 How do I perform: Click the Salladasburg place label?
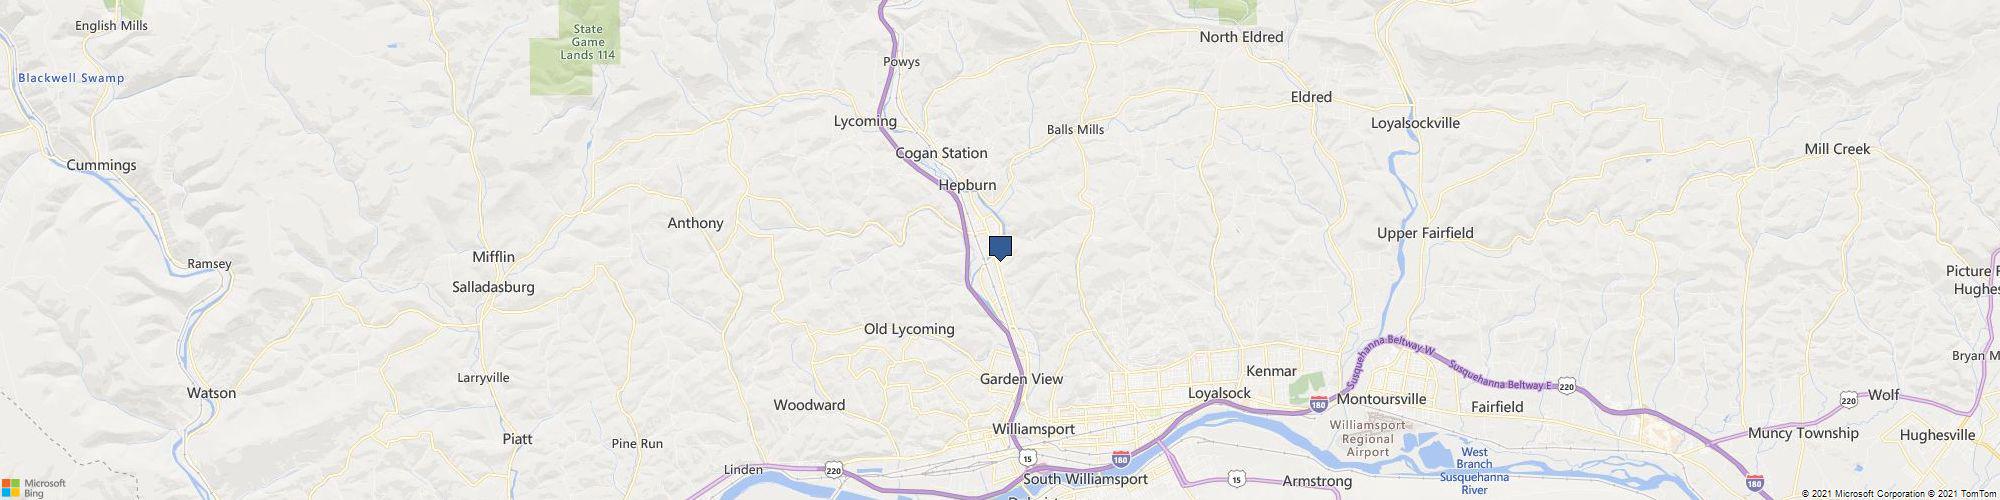point(493,287)
